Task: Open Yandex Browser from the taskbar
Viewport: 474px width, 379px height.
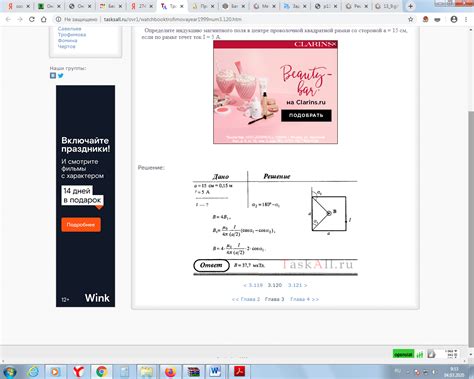Action: tap(79, 371)
